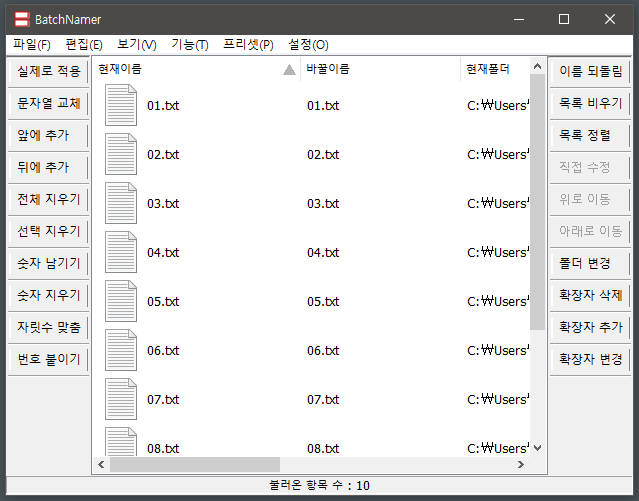Image resolution: width=639 pixels, height=501 pixels.
Task: Click the 불러온 항목 수 status bar text
Action: [320, 485]
